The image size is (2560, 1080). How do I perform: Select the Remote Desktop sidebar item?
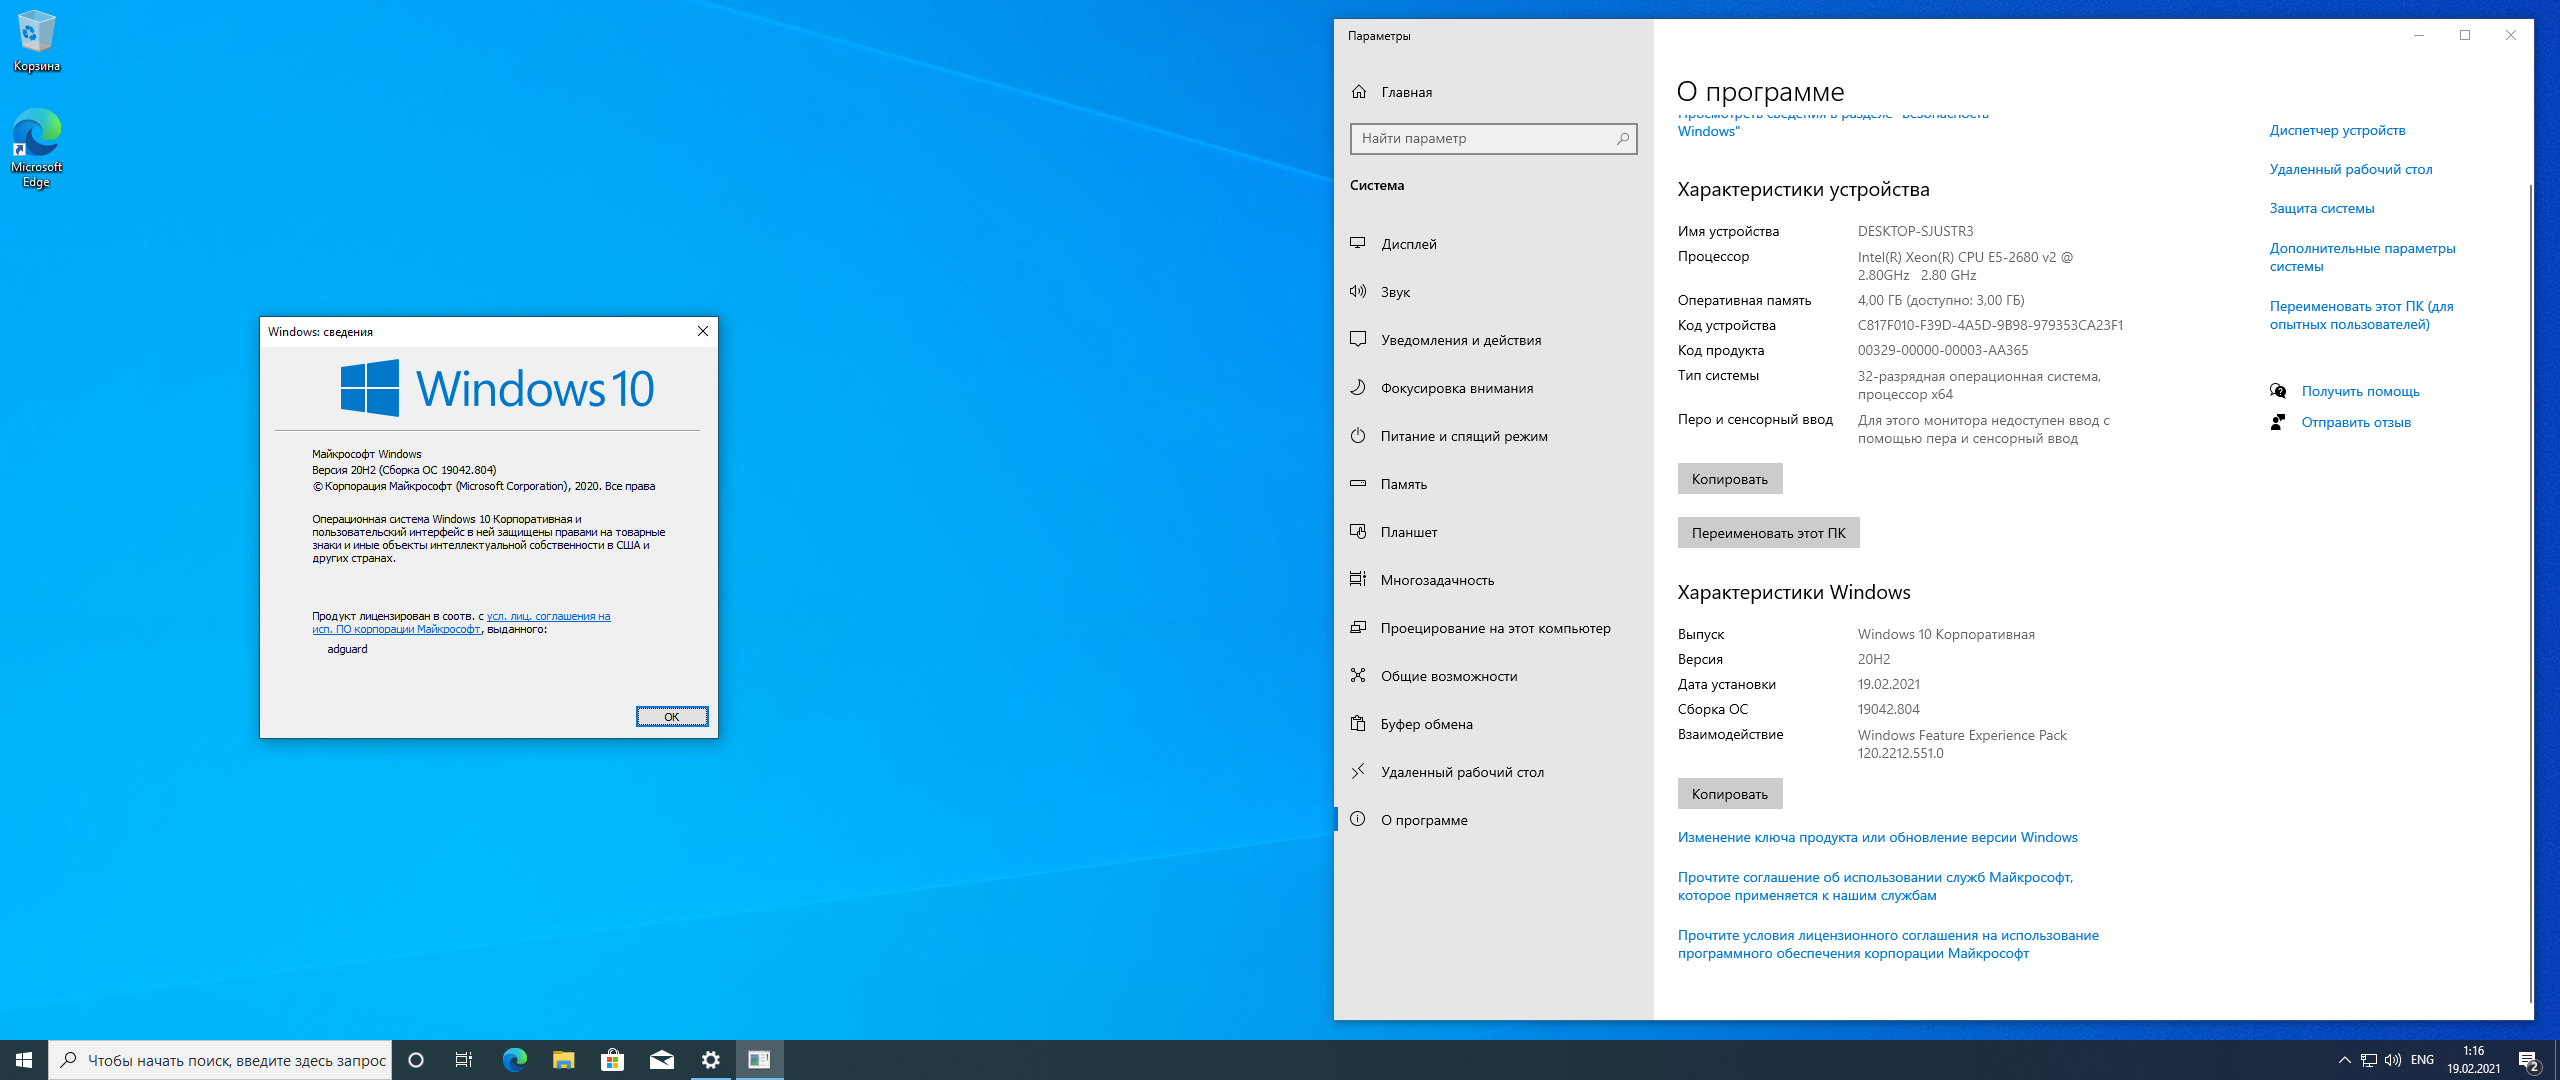click(x=1462, y=772)
